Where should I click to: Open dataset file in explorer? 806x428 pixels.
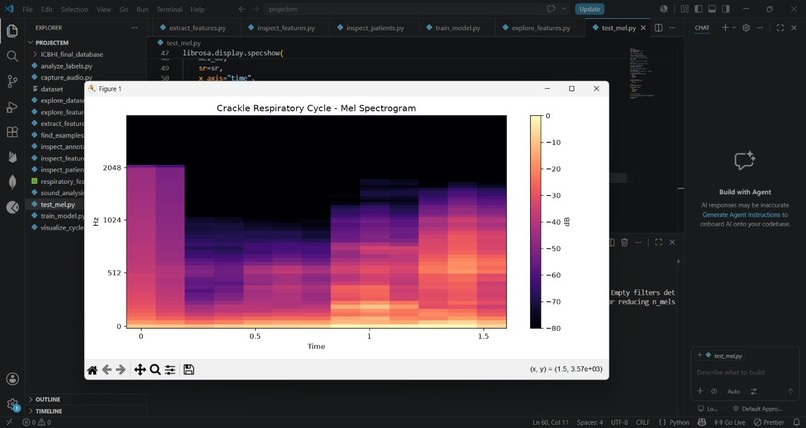click(x=51, y=89)
